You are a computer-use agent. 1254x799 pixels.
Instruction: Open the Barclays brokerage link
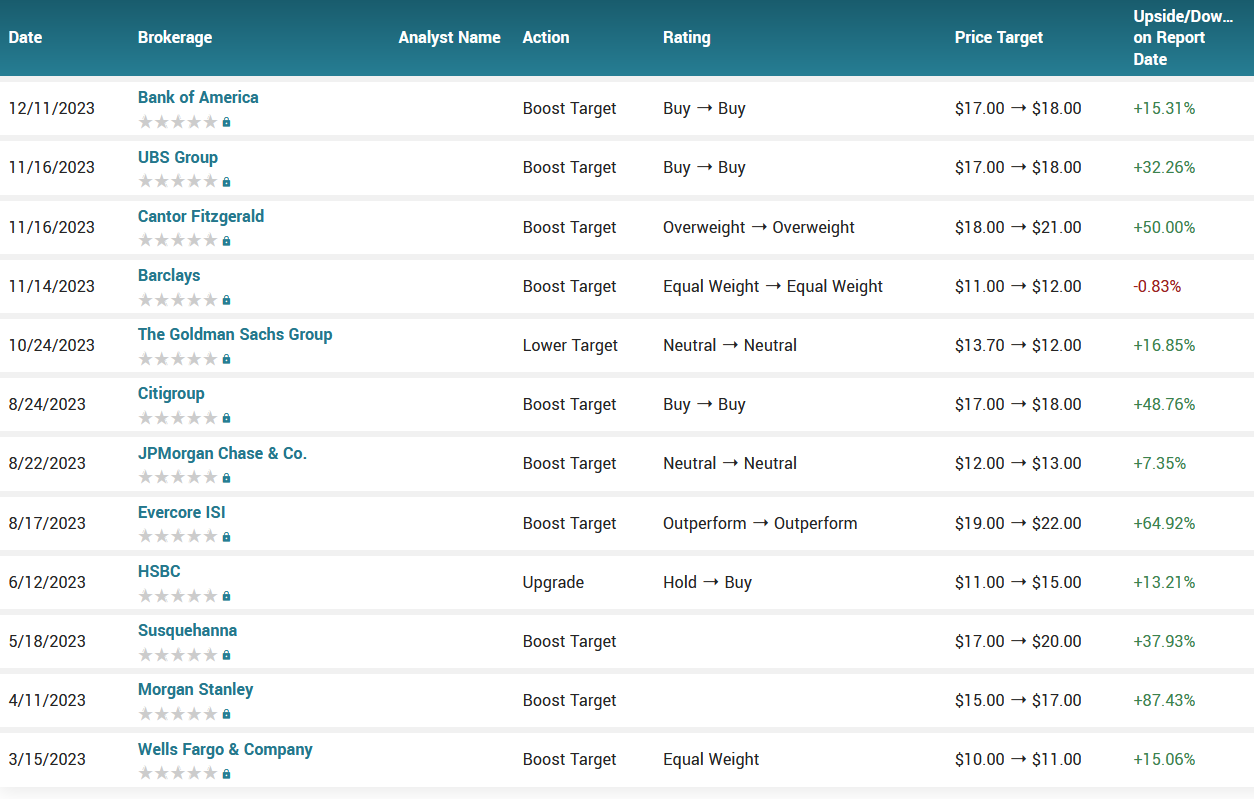click(169, 275)
